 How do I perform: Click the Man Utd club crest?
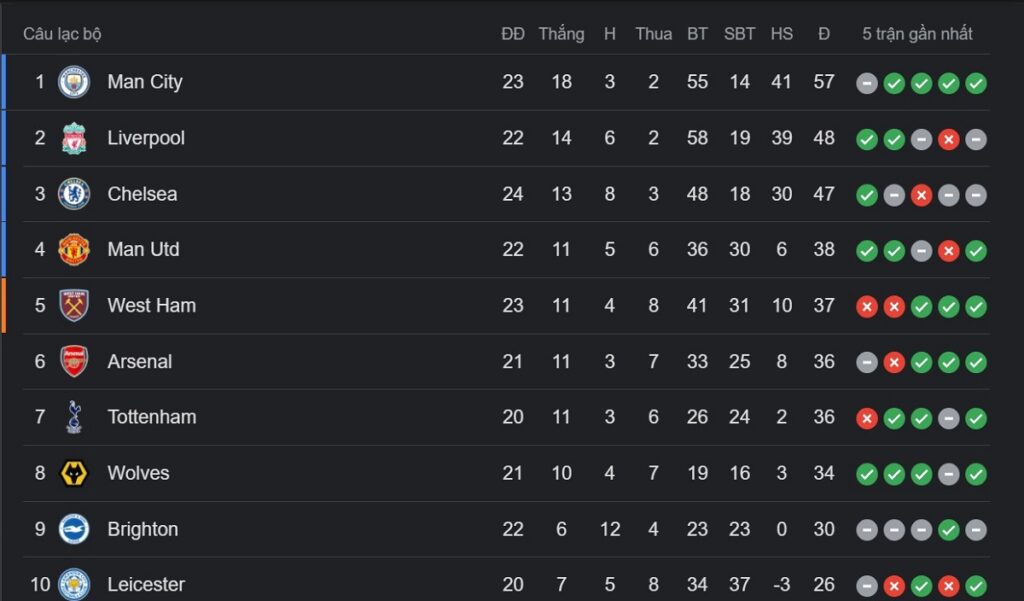74,250
